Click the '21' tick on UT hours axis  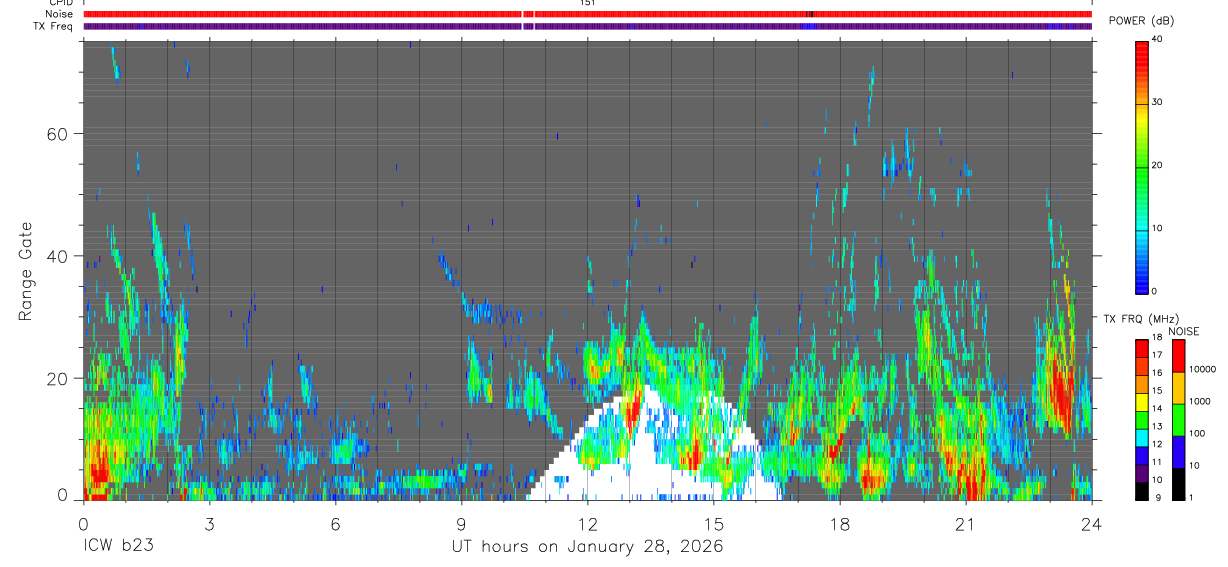(x=965, y=522)
